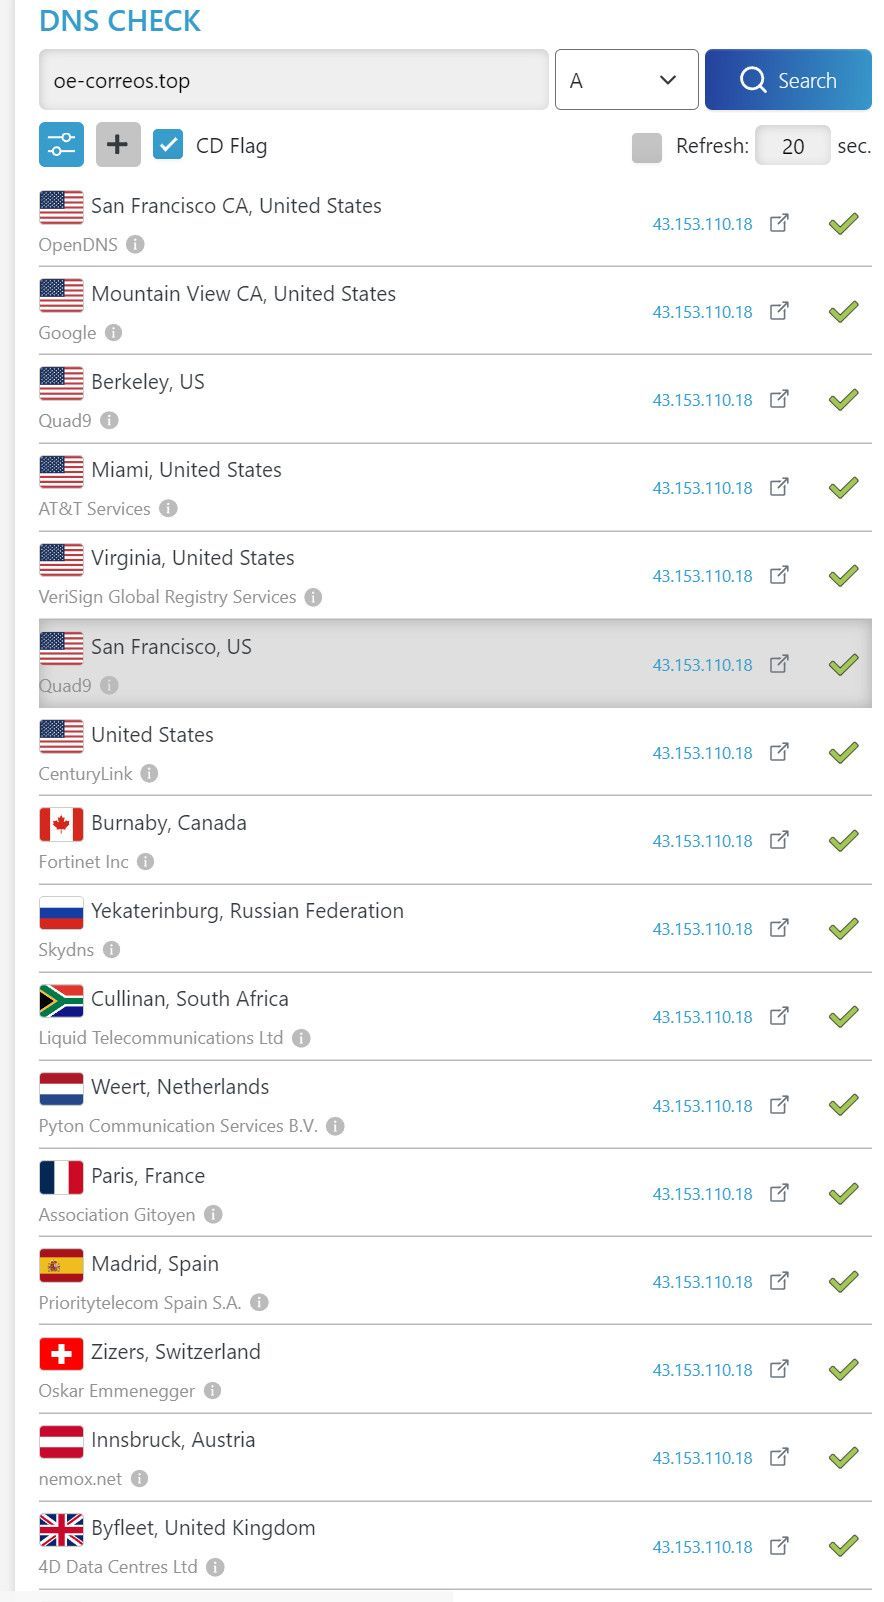
Task: Open the DNS query settings filter icon
Action: [61, 144]
